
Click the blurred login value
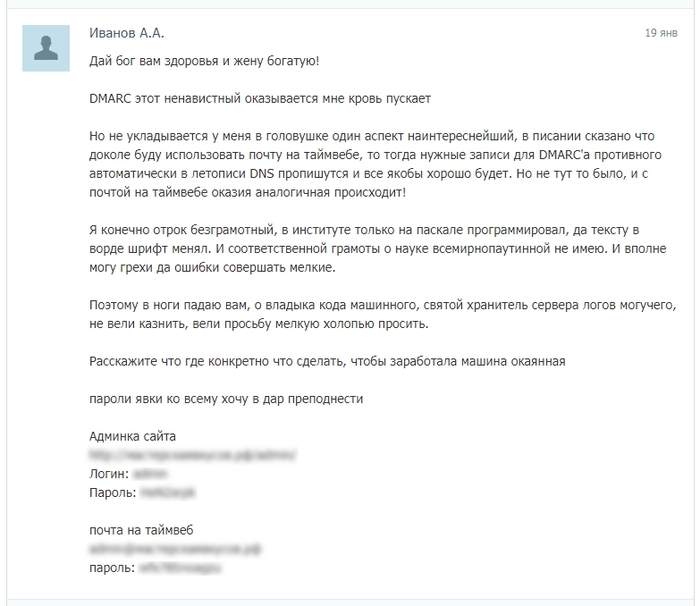pyautogui.click(x=150, y=474)
